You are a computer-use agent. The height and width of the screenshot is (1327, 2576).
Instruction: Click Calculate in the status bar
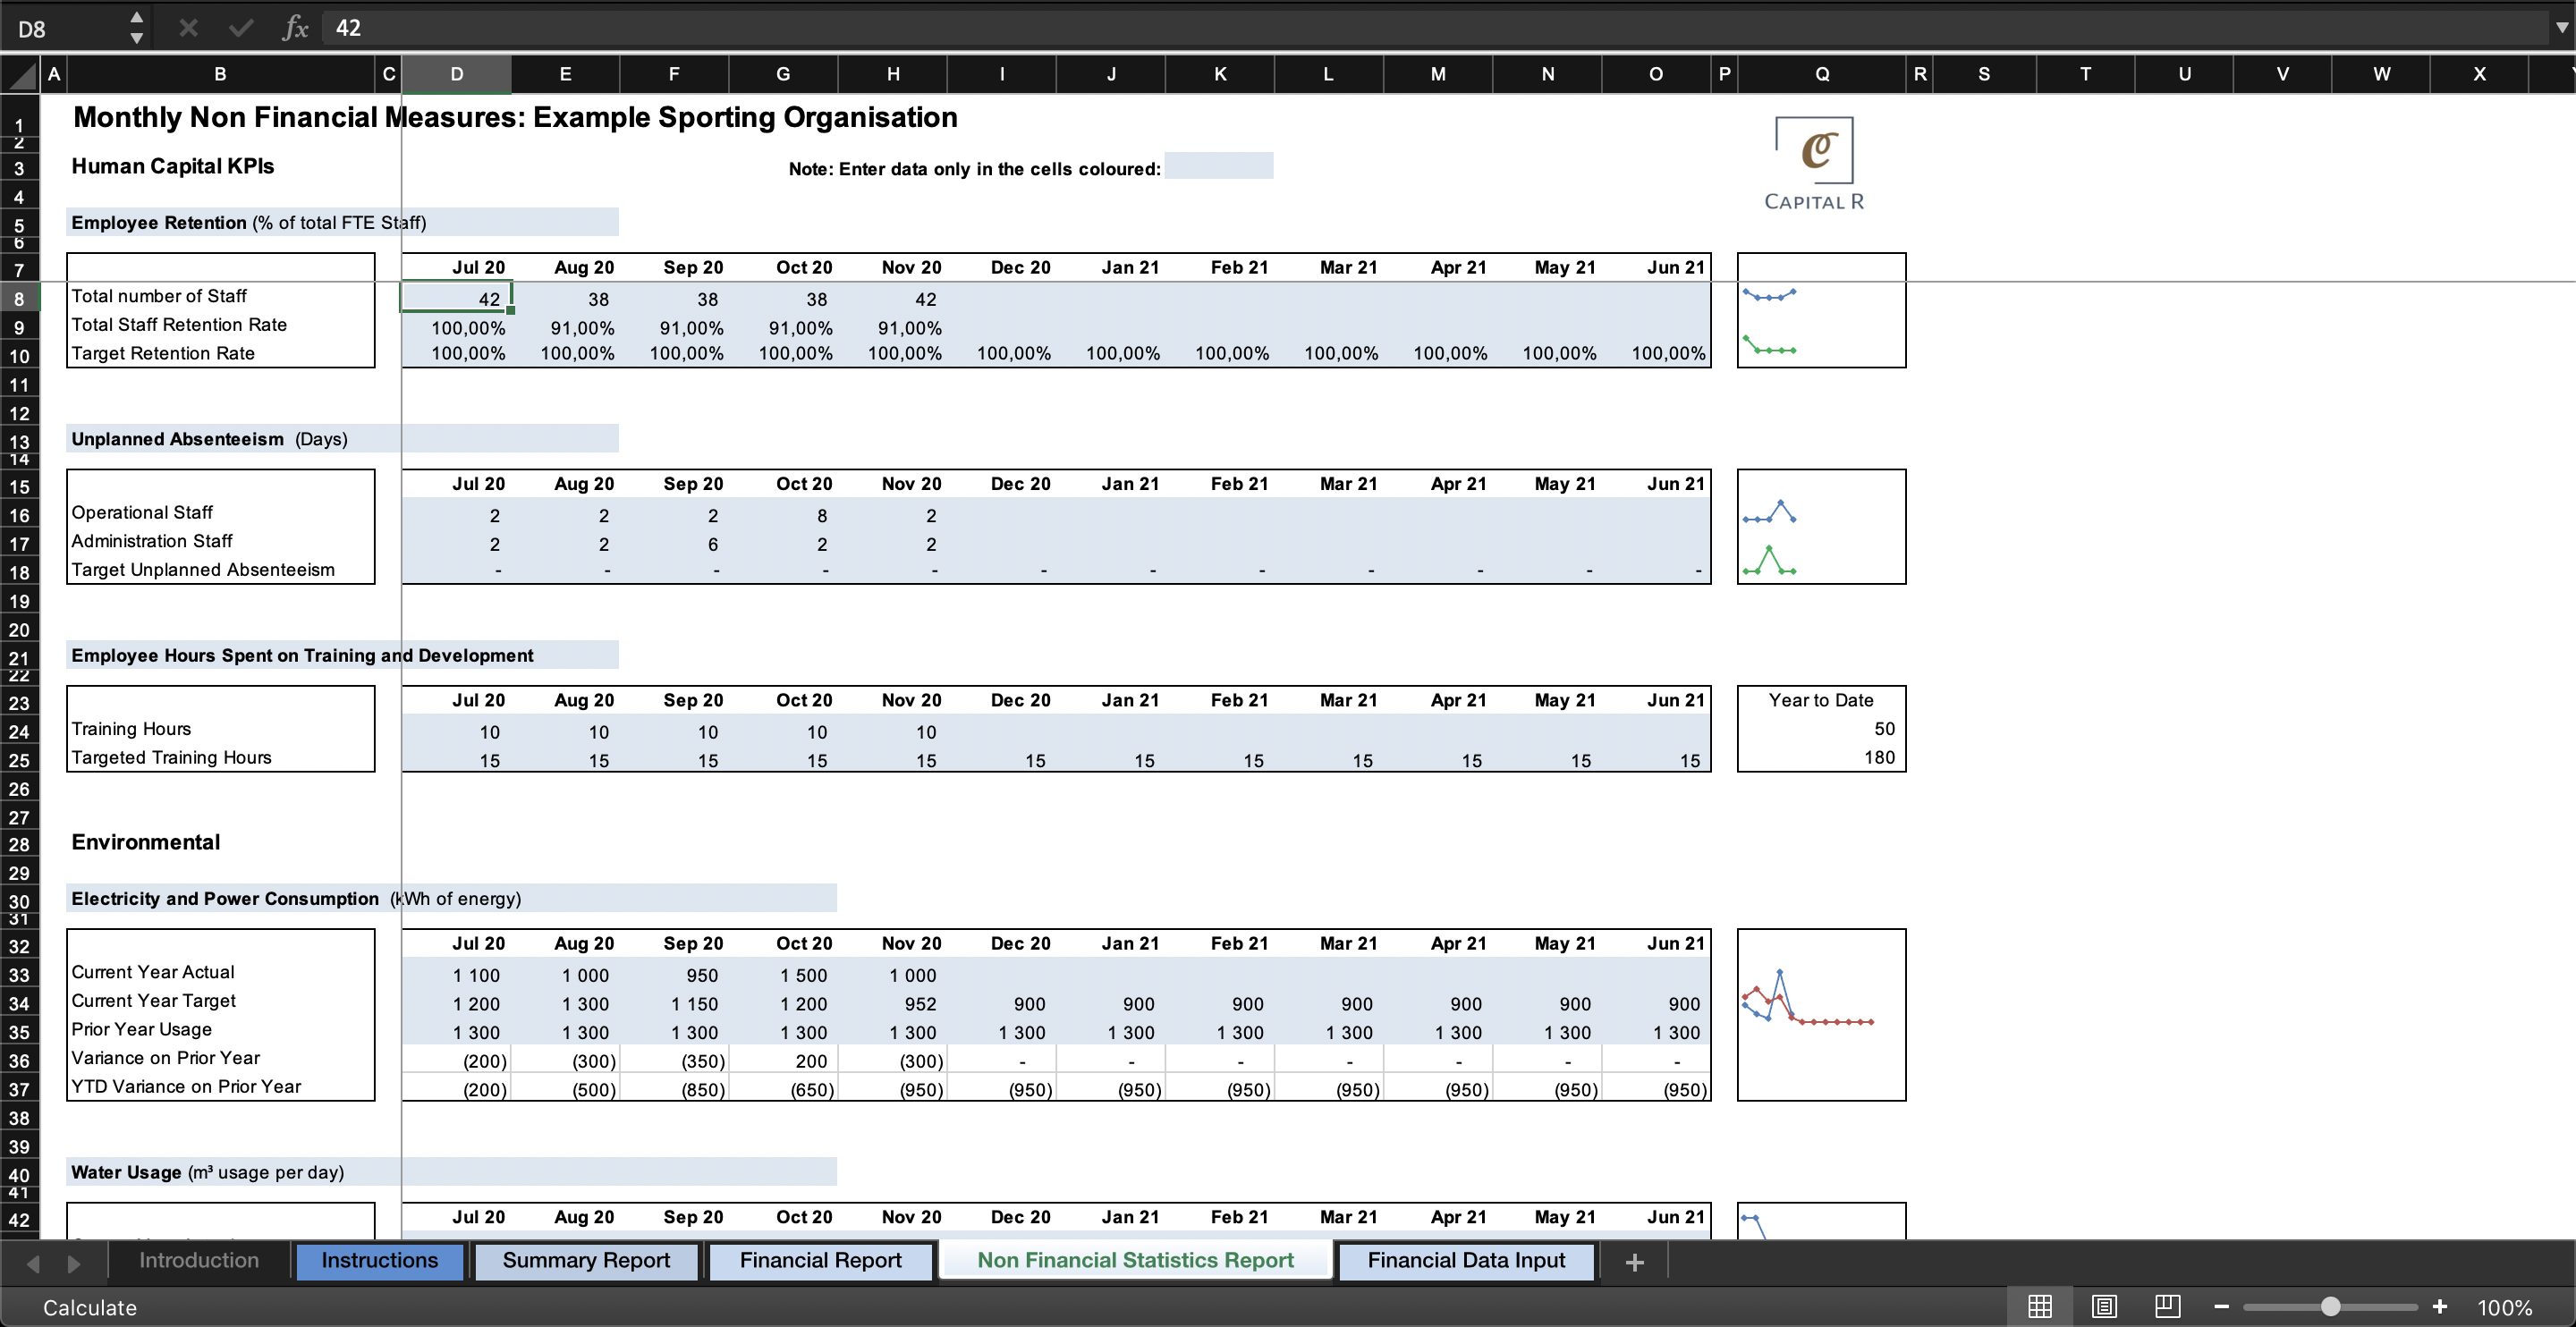(90, 1307)
